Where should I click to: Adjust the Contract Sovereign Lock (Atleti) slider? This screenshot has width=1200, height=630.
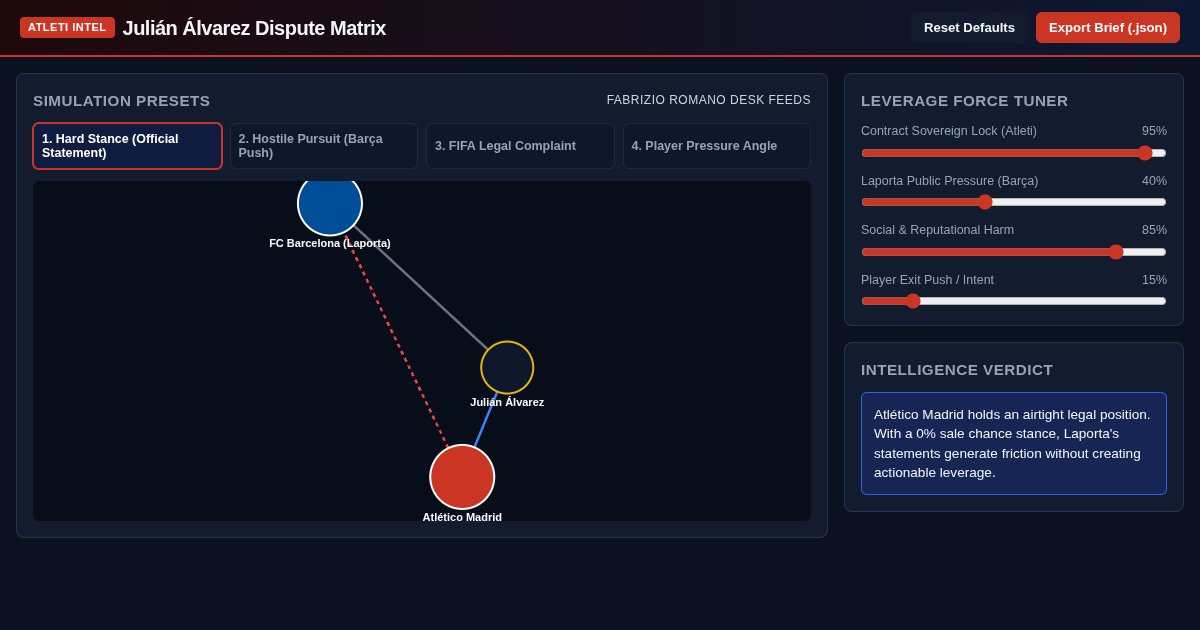(x=1014, y=153)
